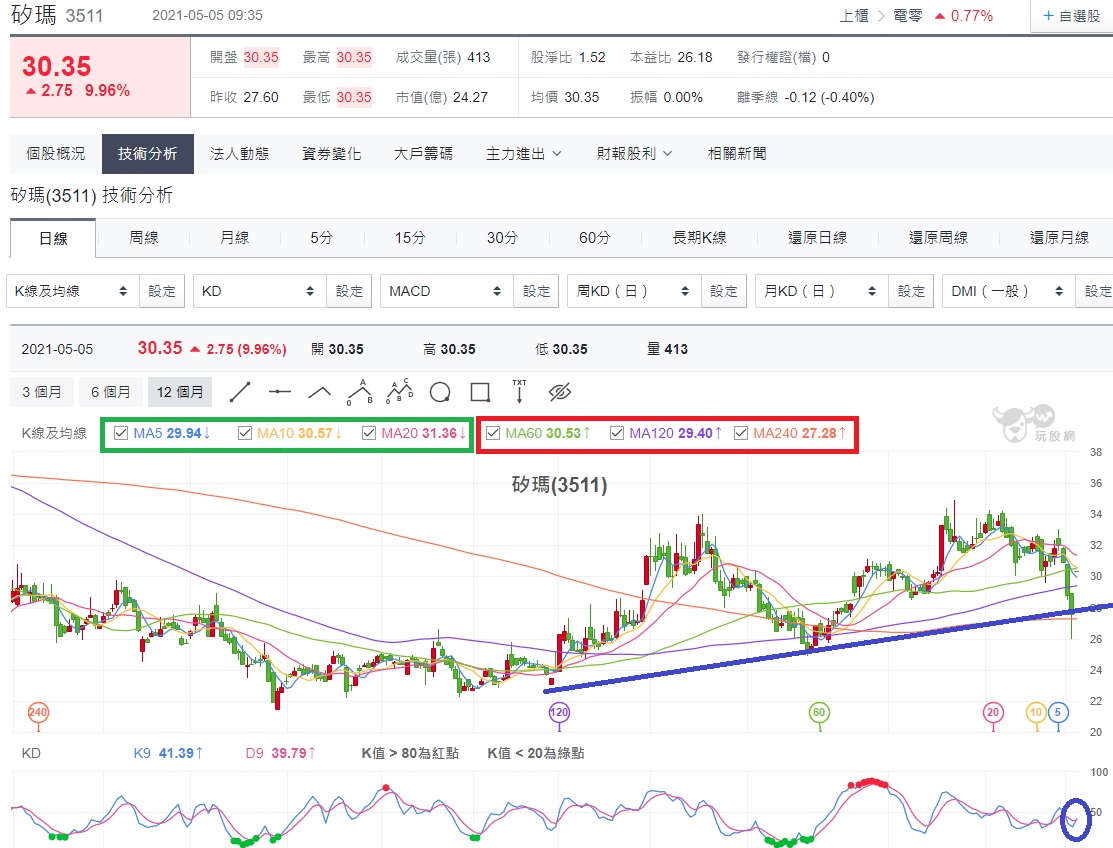
Task: Disable the MA240 moving average checkbox
Action: (x=741, y=433)
